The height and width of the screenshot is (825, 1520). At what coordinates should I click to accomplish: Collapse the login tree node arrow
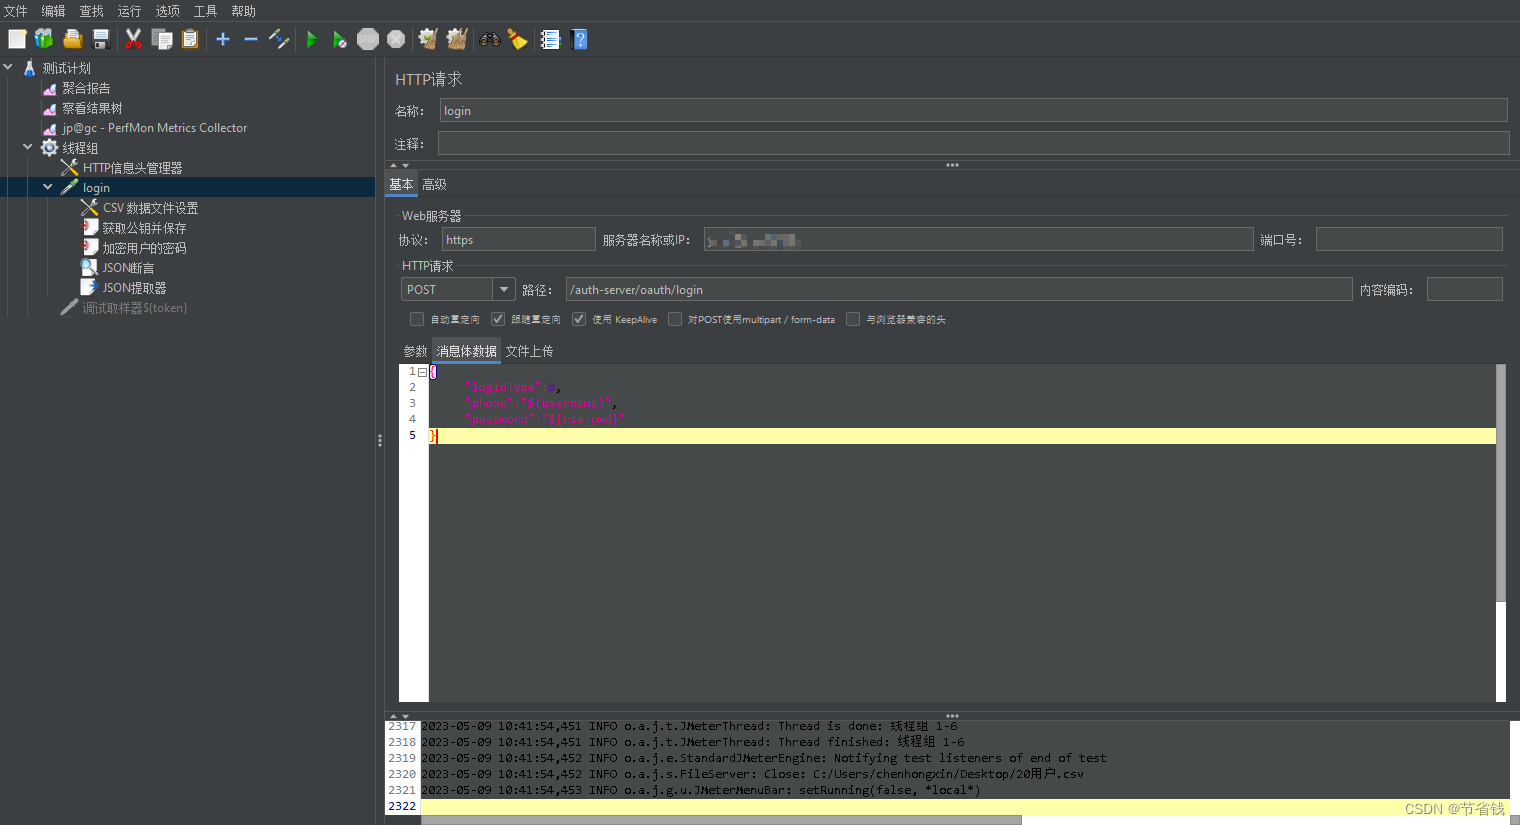pyautogui.click(x=48, y=187)
